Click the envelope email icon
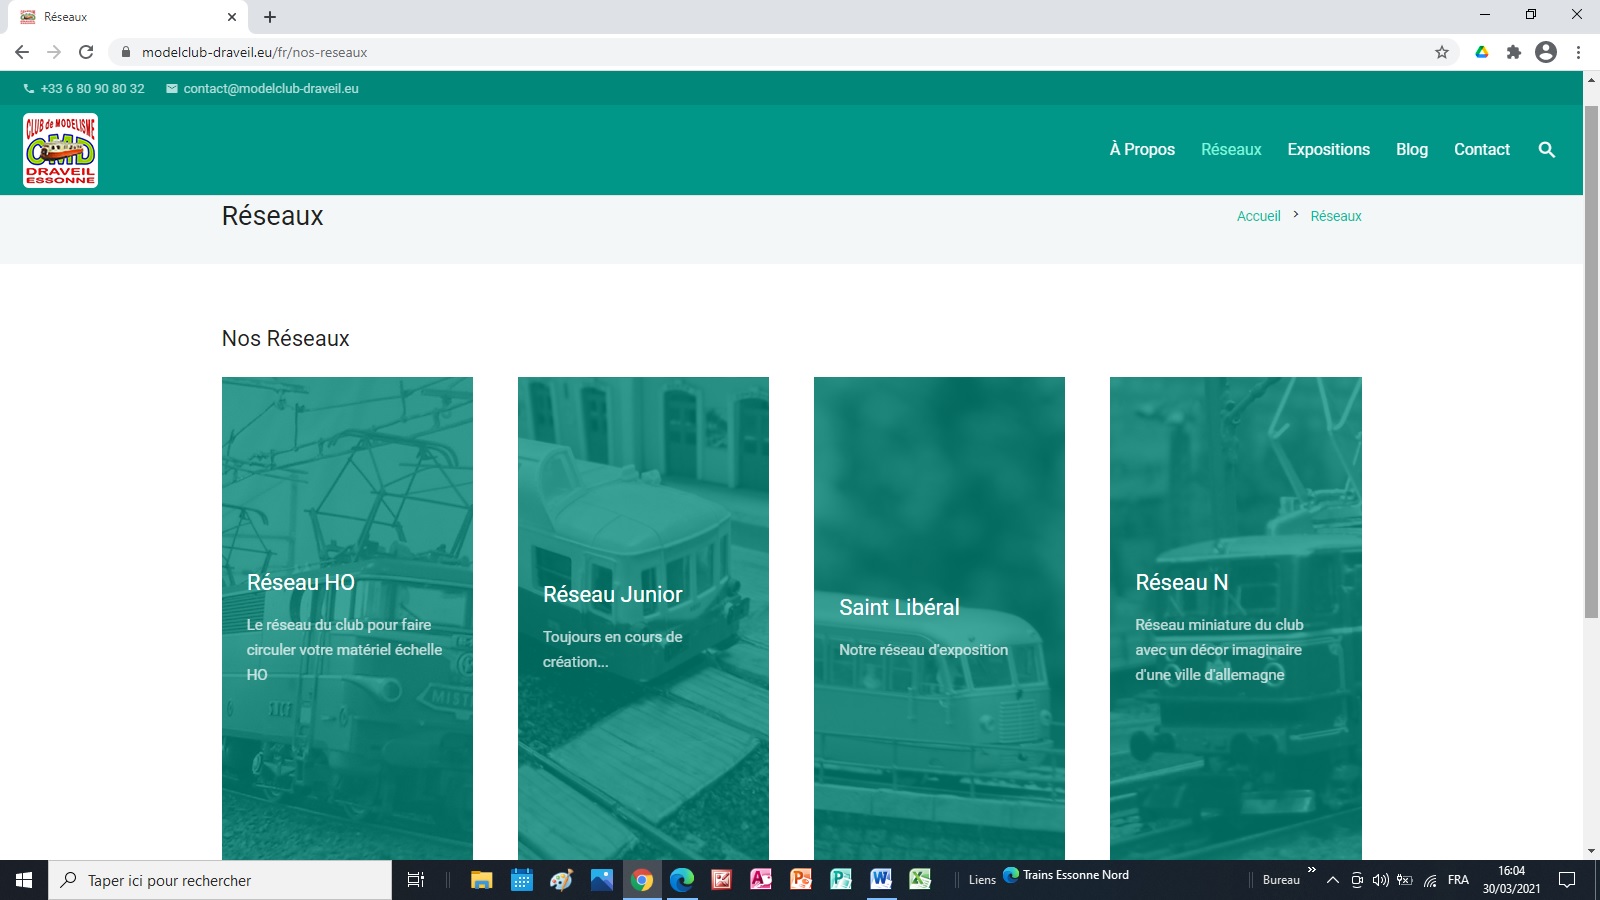Image resolution: width=1600 pixels, height=900 pixels. (172, 89)
